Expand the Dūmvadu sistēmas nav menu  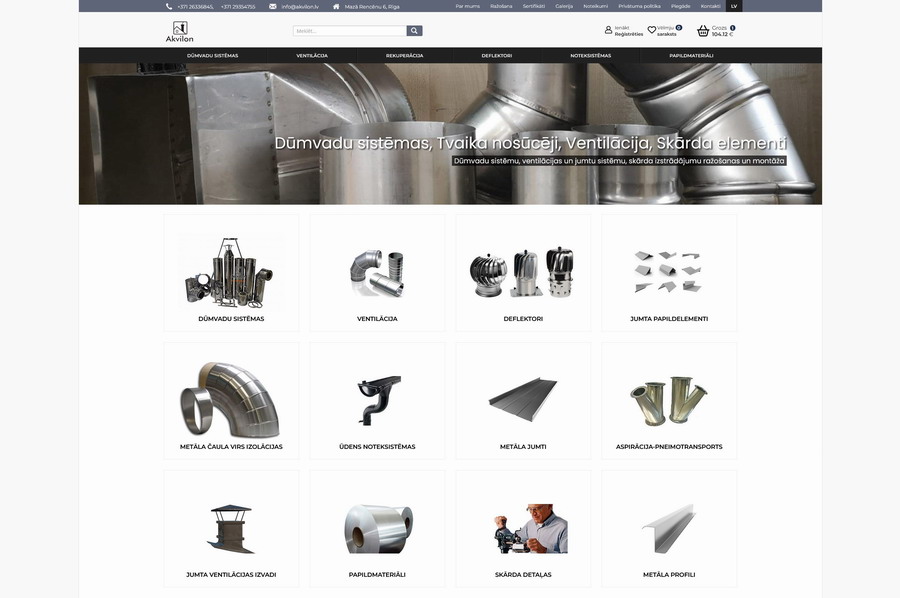pos(212,56)
